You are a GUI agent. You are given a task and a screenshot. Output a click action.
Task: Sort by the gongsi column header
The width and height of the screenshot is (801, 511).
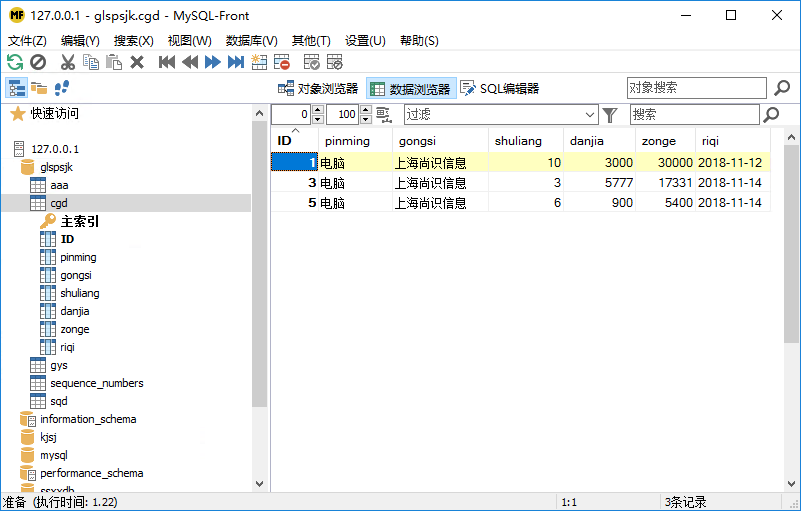pos(440,141)
